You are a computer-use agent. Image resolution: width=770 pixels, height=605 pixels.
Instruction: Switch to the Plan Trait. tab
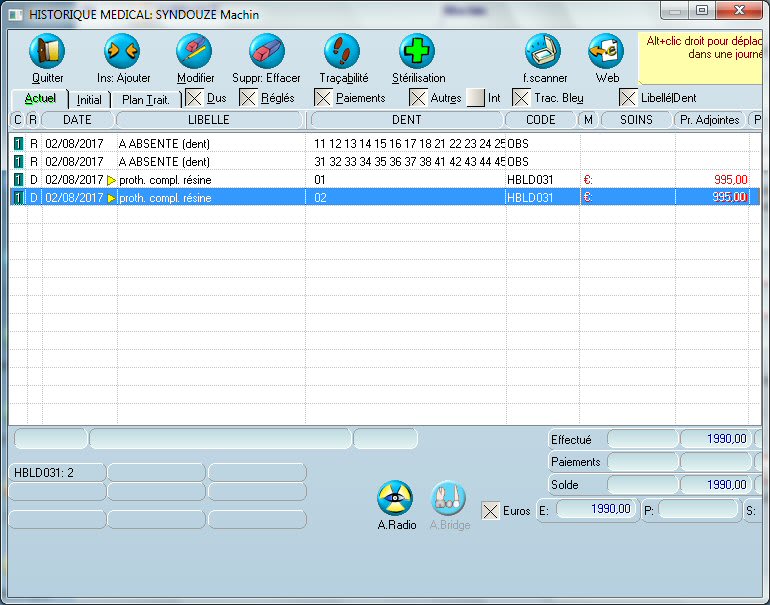[x=145, y=100]
